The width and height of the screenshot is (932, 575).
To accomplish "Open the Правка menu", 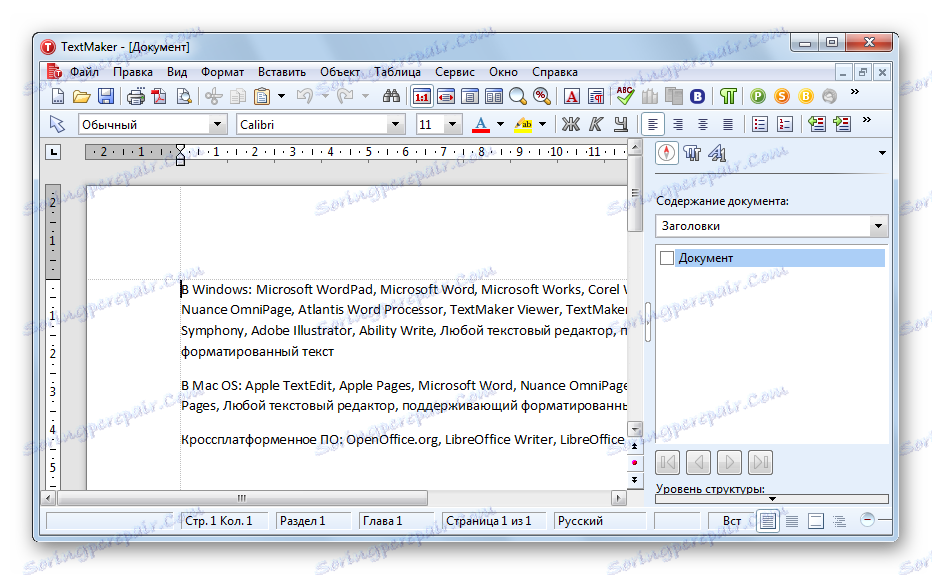I will (x=133, y=72).
